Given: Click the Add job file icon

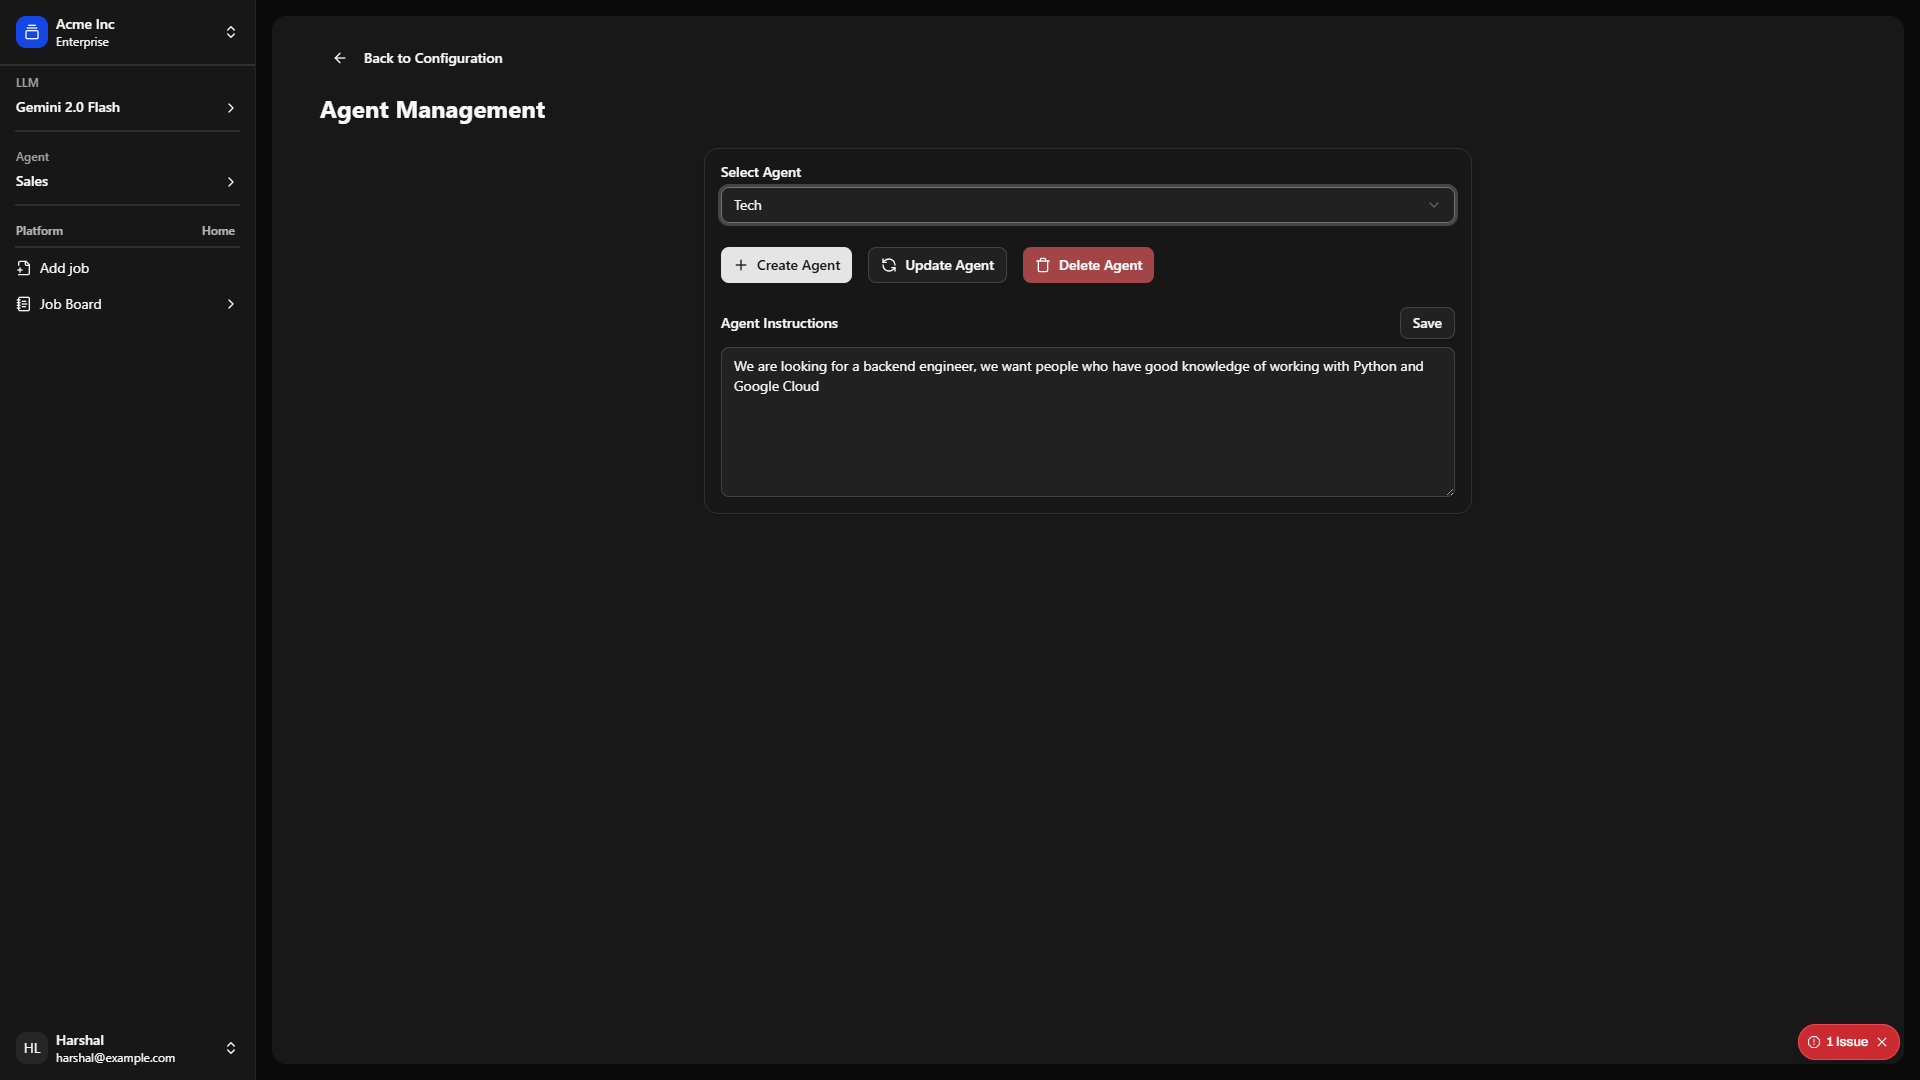Looking at the screenshot, I should (24, 268).
